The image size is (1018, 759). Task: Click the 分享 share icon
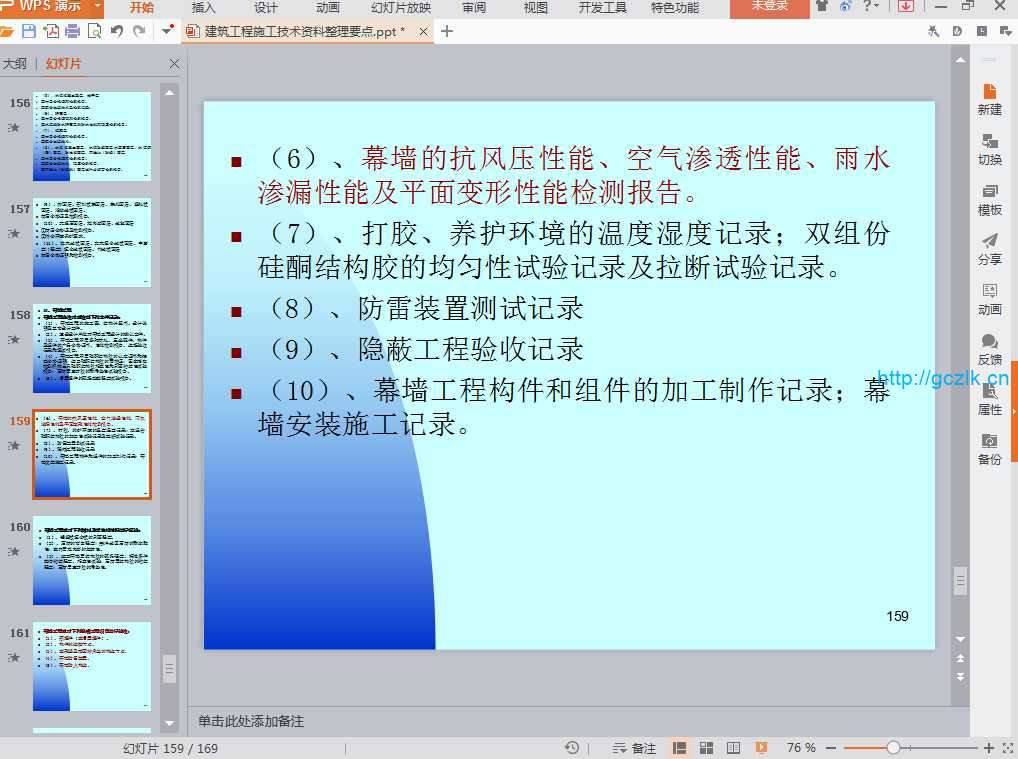(989, 248)
